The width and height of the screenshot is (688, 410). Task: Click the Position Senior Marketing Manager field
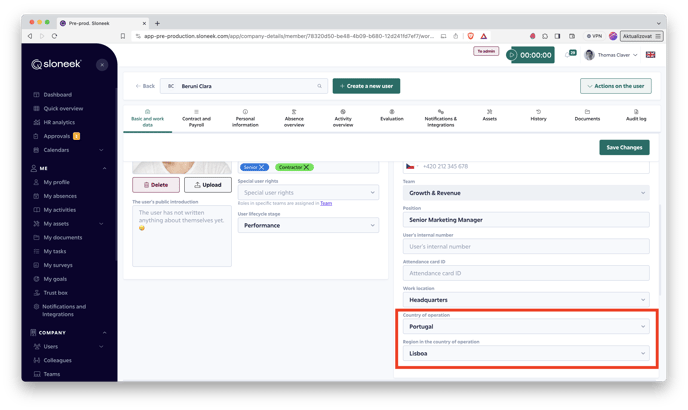coord(526,219)
